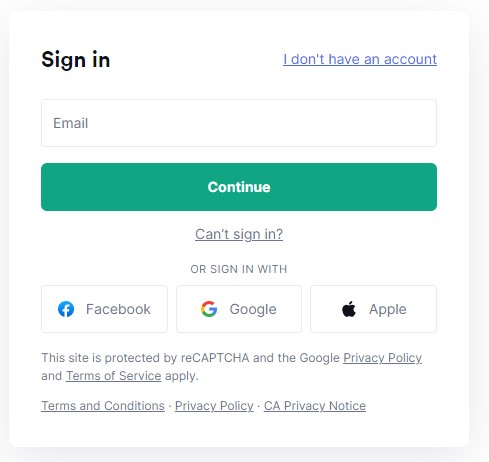
Task: Click the reCAPTCHA protection notice text
Action: coord(231,367)
